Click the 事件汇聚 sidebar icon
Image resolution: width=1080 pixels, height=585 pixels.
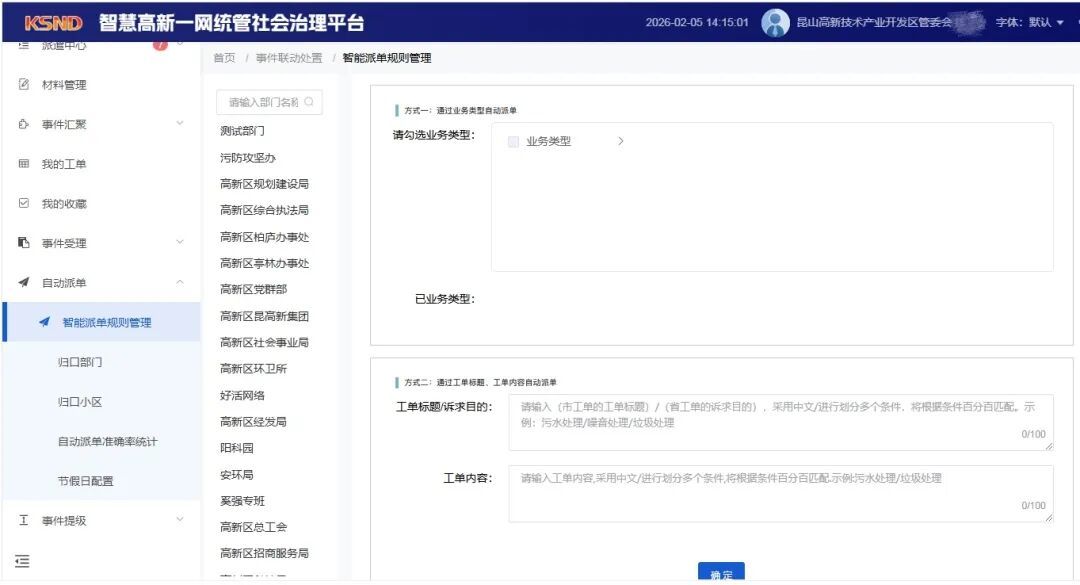click(24, 125)
